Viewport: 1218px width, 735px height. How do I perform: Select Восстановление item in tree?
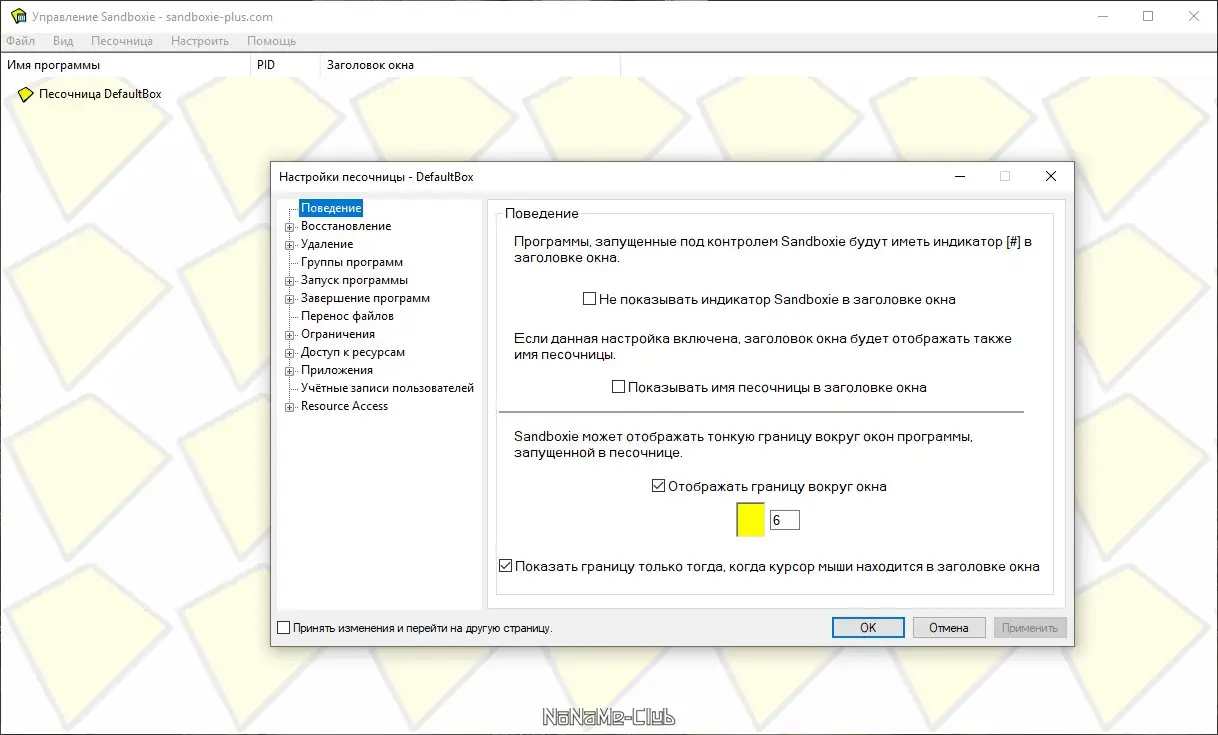[346, 226]
